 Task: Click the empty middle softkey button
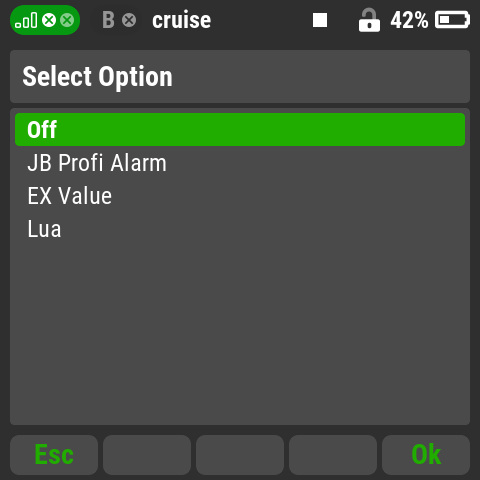[240, 455]
